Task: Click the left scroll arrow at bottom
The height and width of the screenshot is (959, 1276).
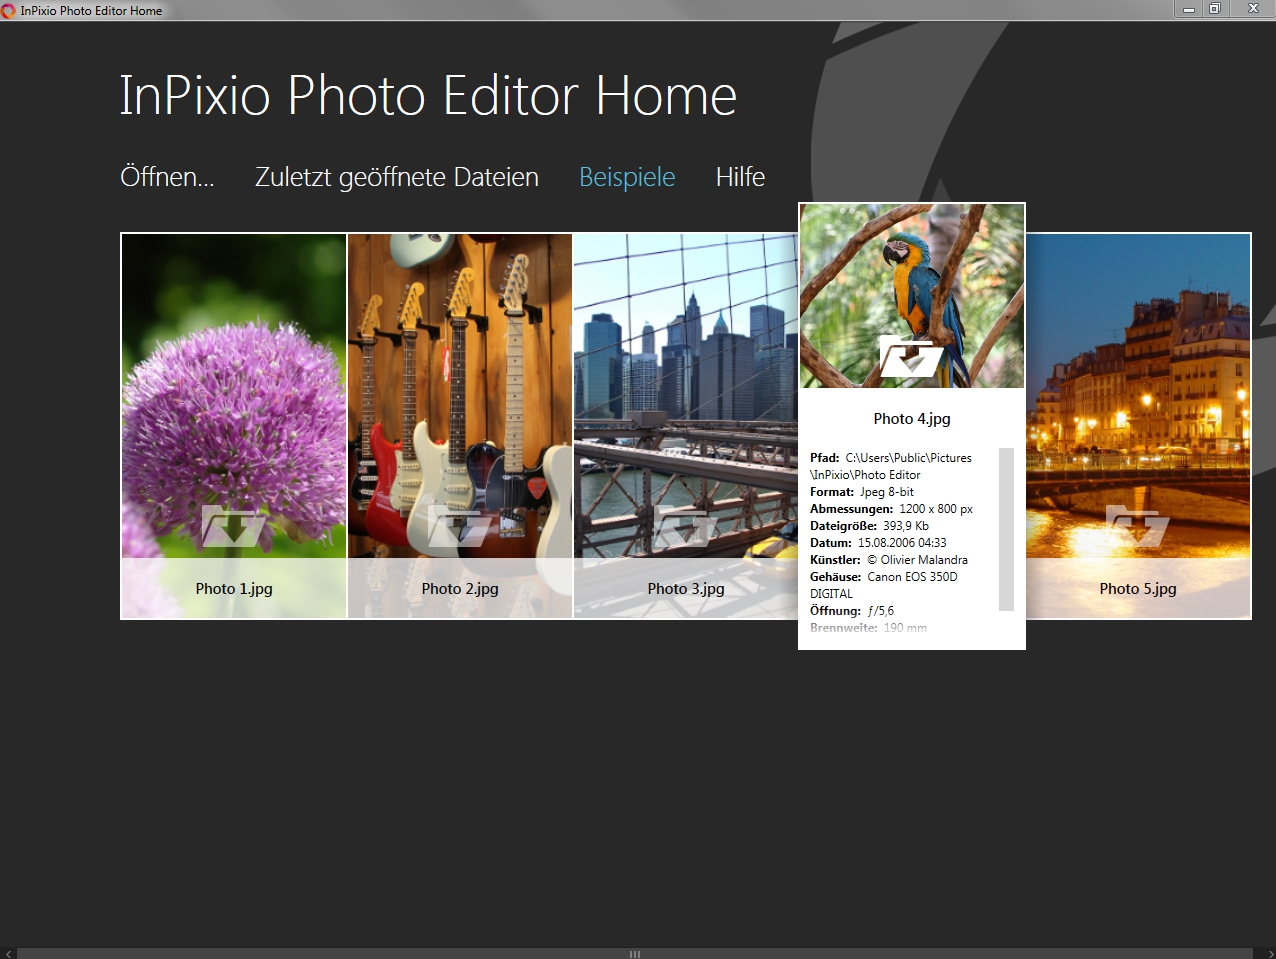Action: [x=8, y=951]
